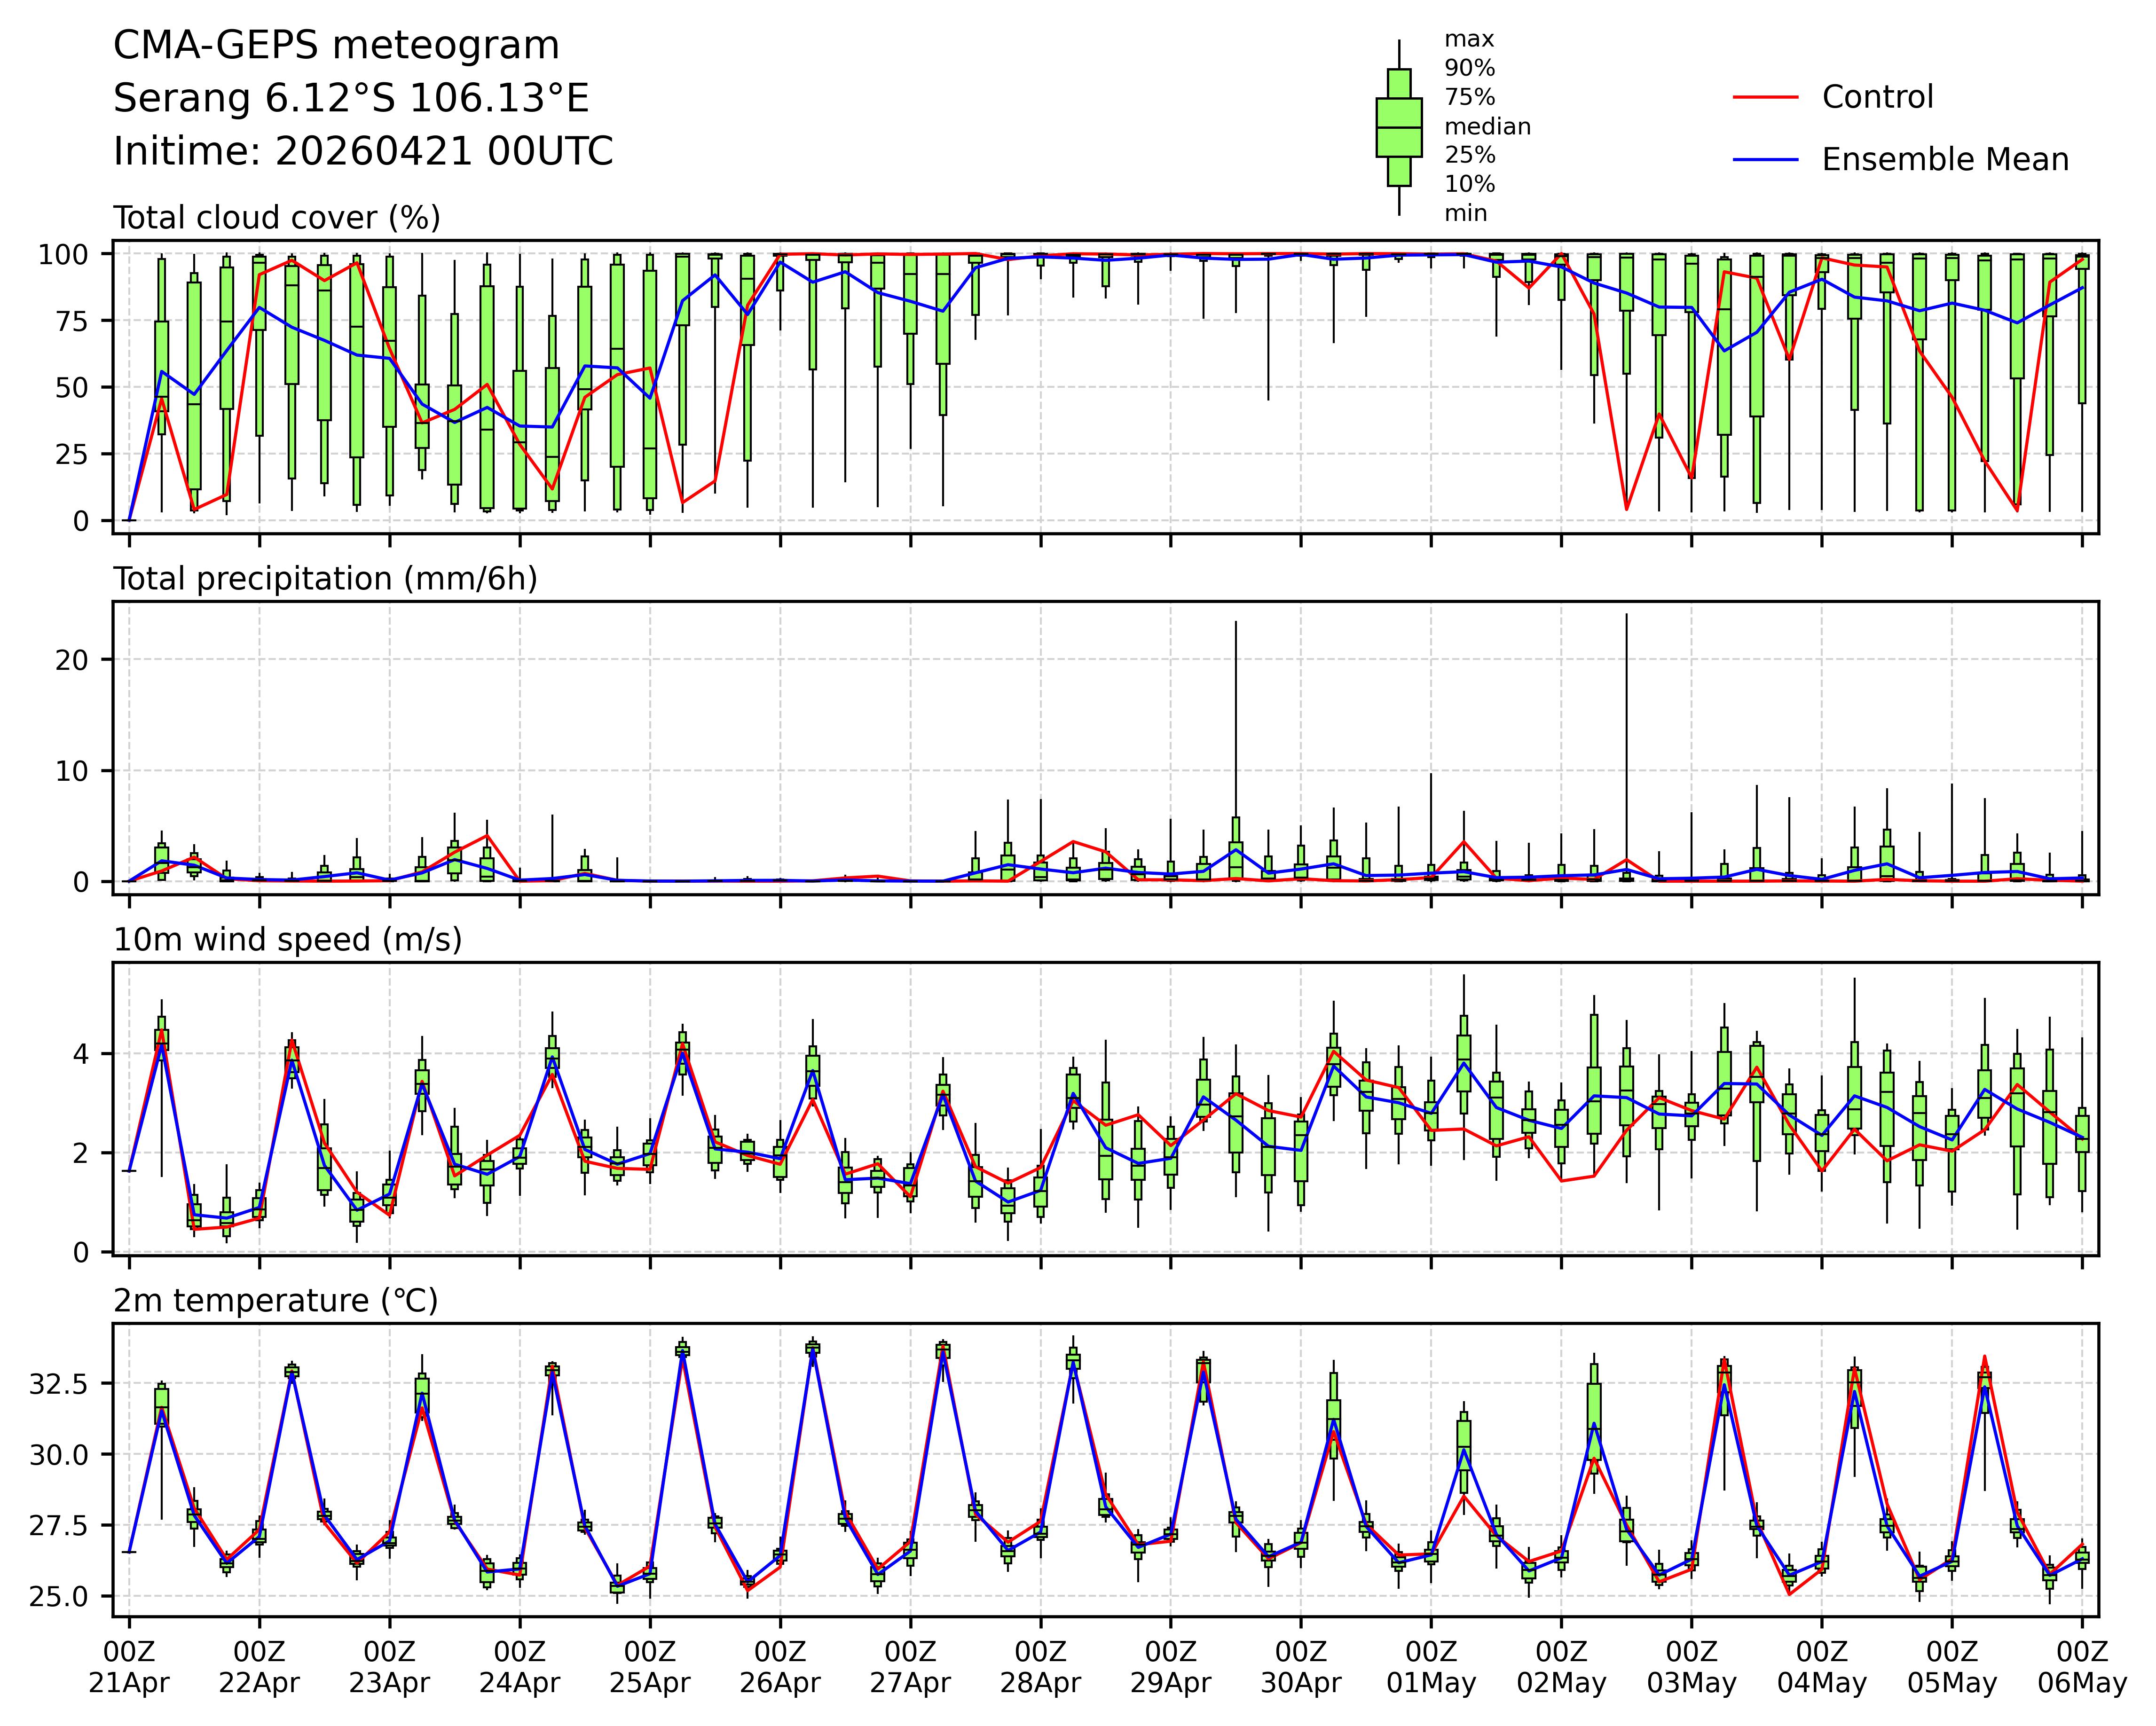Click the '00Z 21Apr' x-axis label
Screen dimensions: 2156x1726
129,1666
